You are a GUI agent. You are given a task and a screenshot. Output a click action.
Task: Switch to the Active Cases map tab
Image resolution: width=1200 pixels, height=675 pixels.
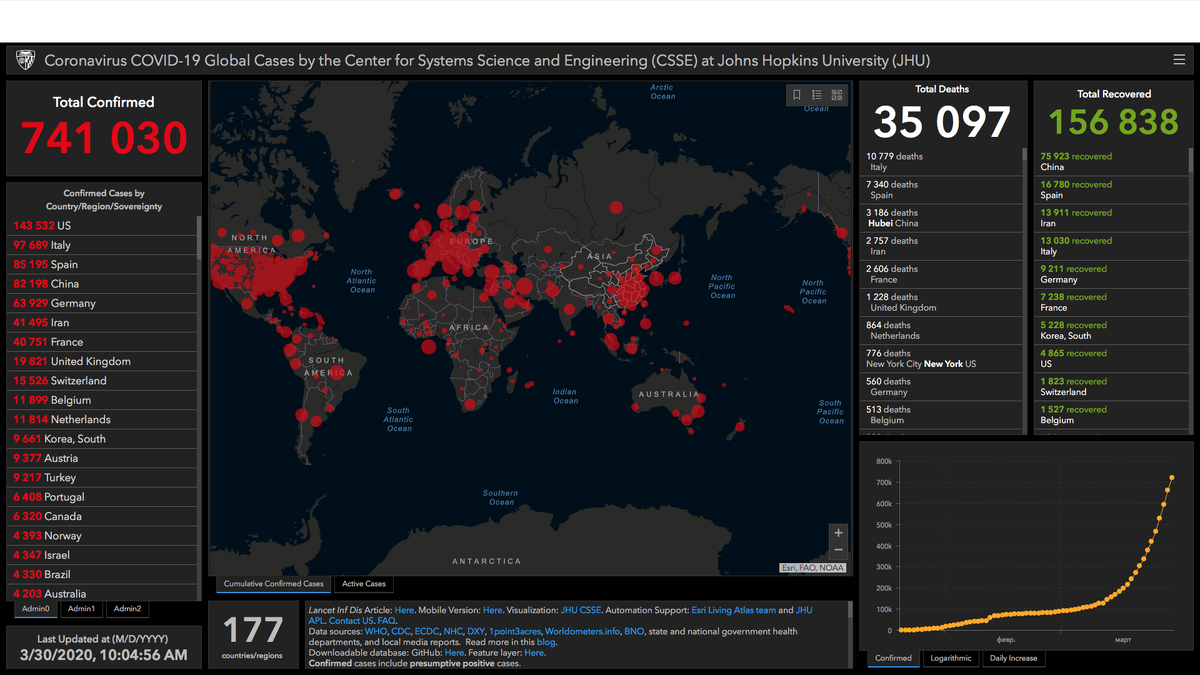pyautogui.click(x=364, y=584)
